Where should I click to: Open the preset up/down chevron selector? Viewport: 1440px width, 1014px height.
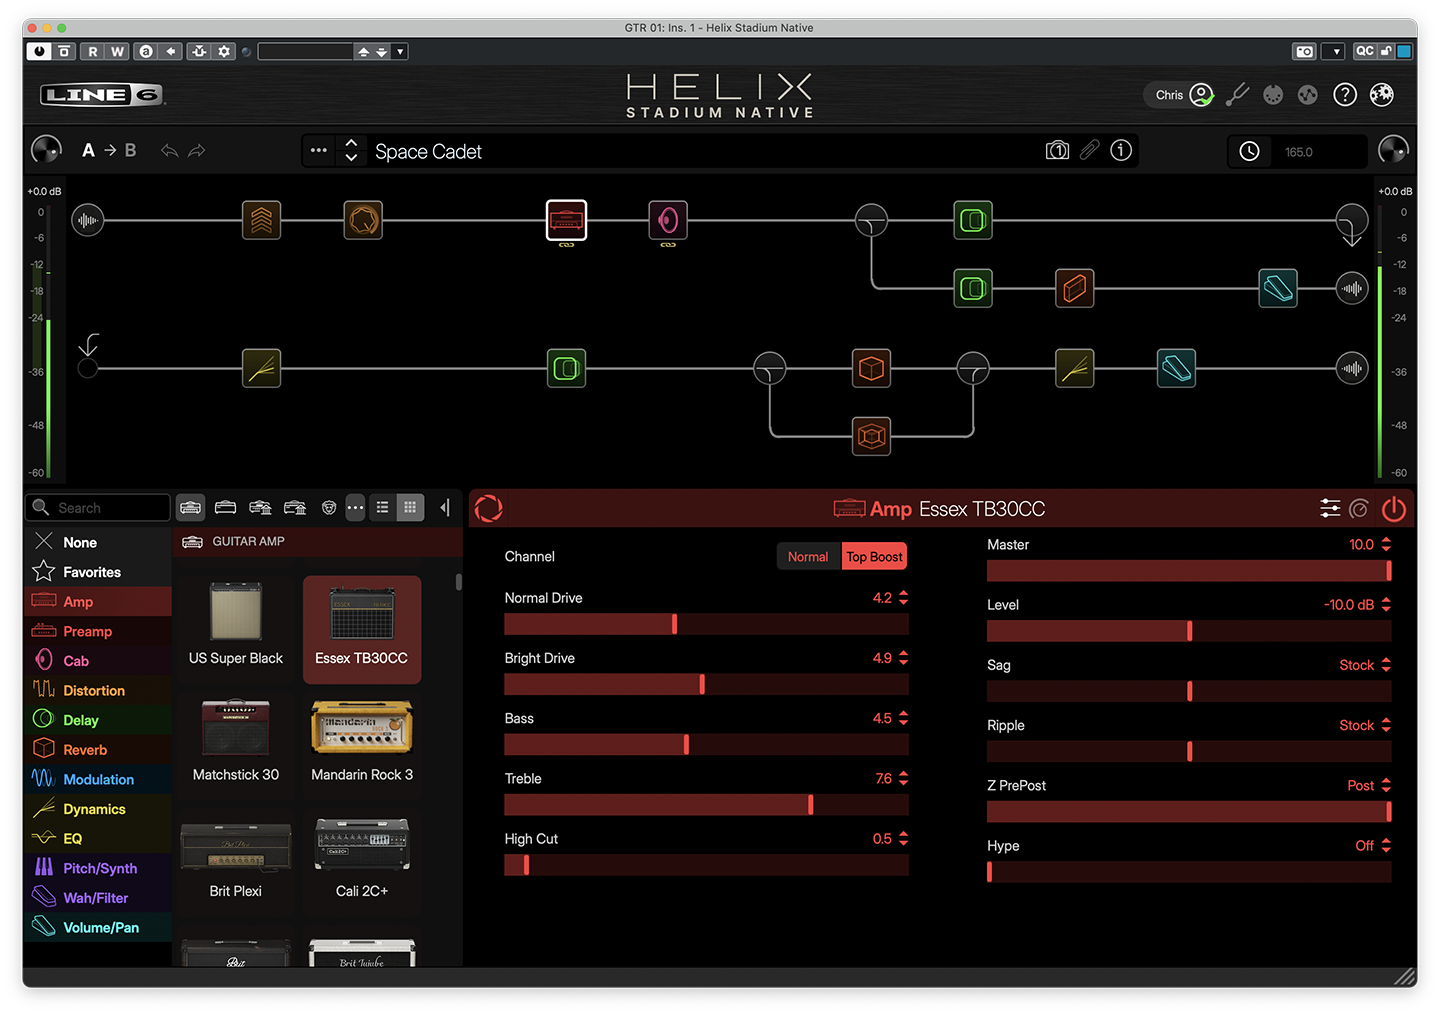[x=351, y=150]
